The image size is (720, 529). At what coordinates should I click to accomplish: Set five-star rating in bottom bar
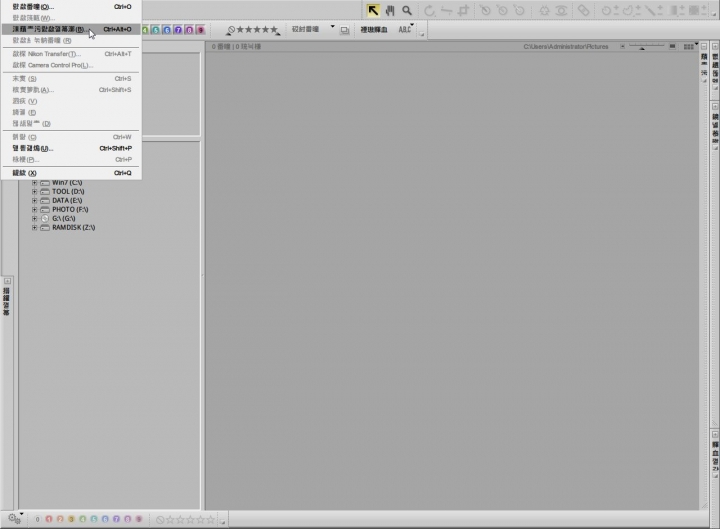pyautogui.click(x=210, y=520)
